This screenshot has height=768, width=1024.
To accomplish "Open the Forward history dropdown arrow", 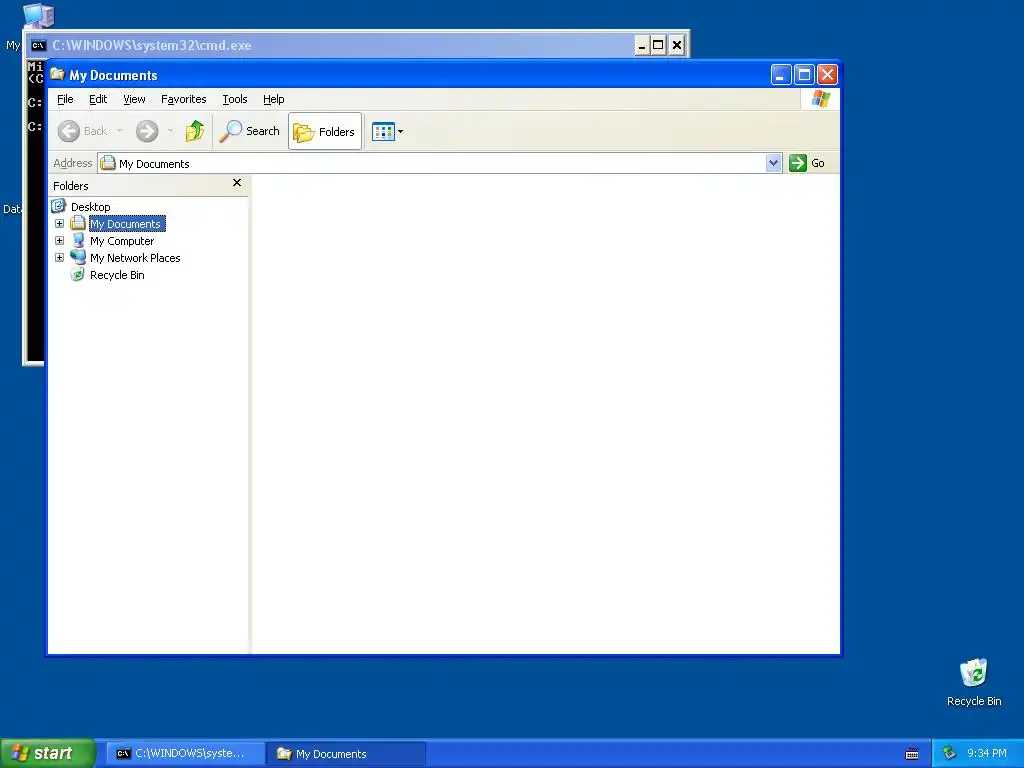I will point(170,131).
